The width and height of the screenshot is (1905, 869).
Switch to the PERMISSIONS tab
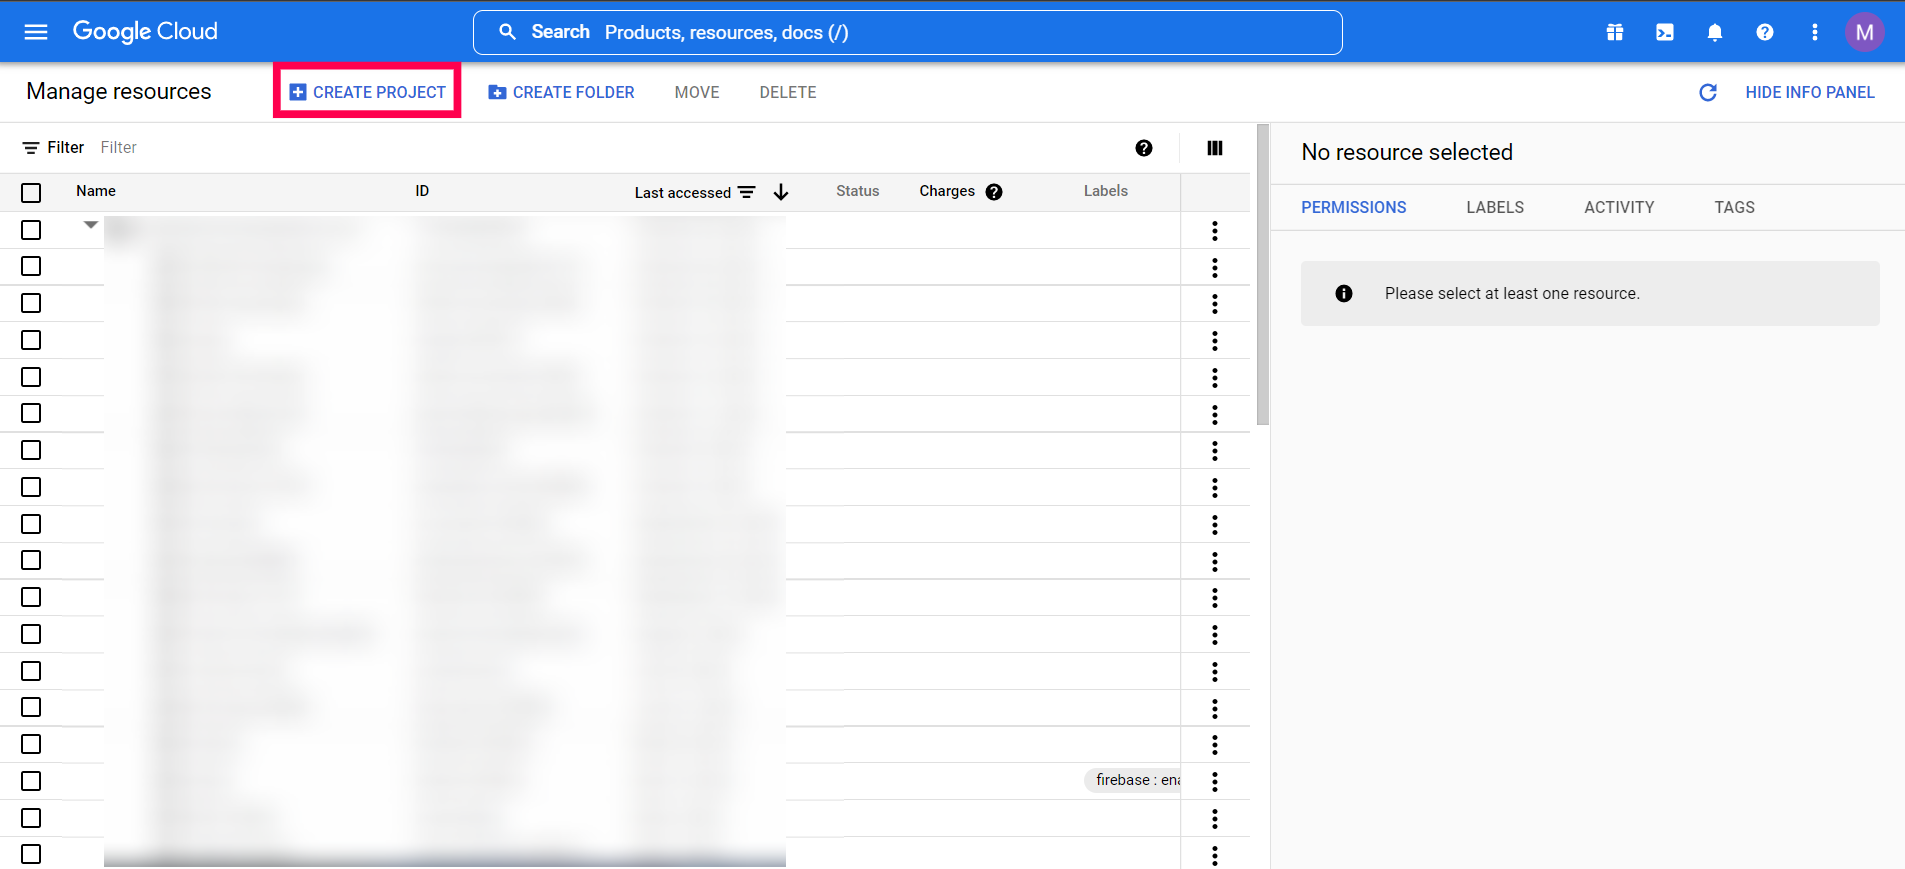[x=1354, y=207]
